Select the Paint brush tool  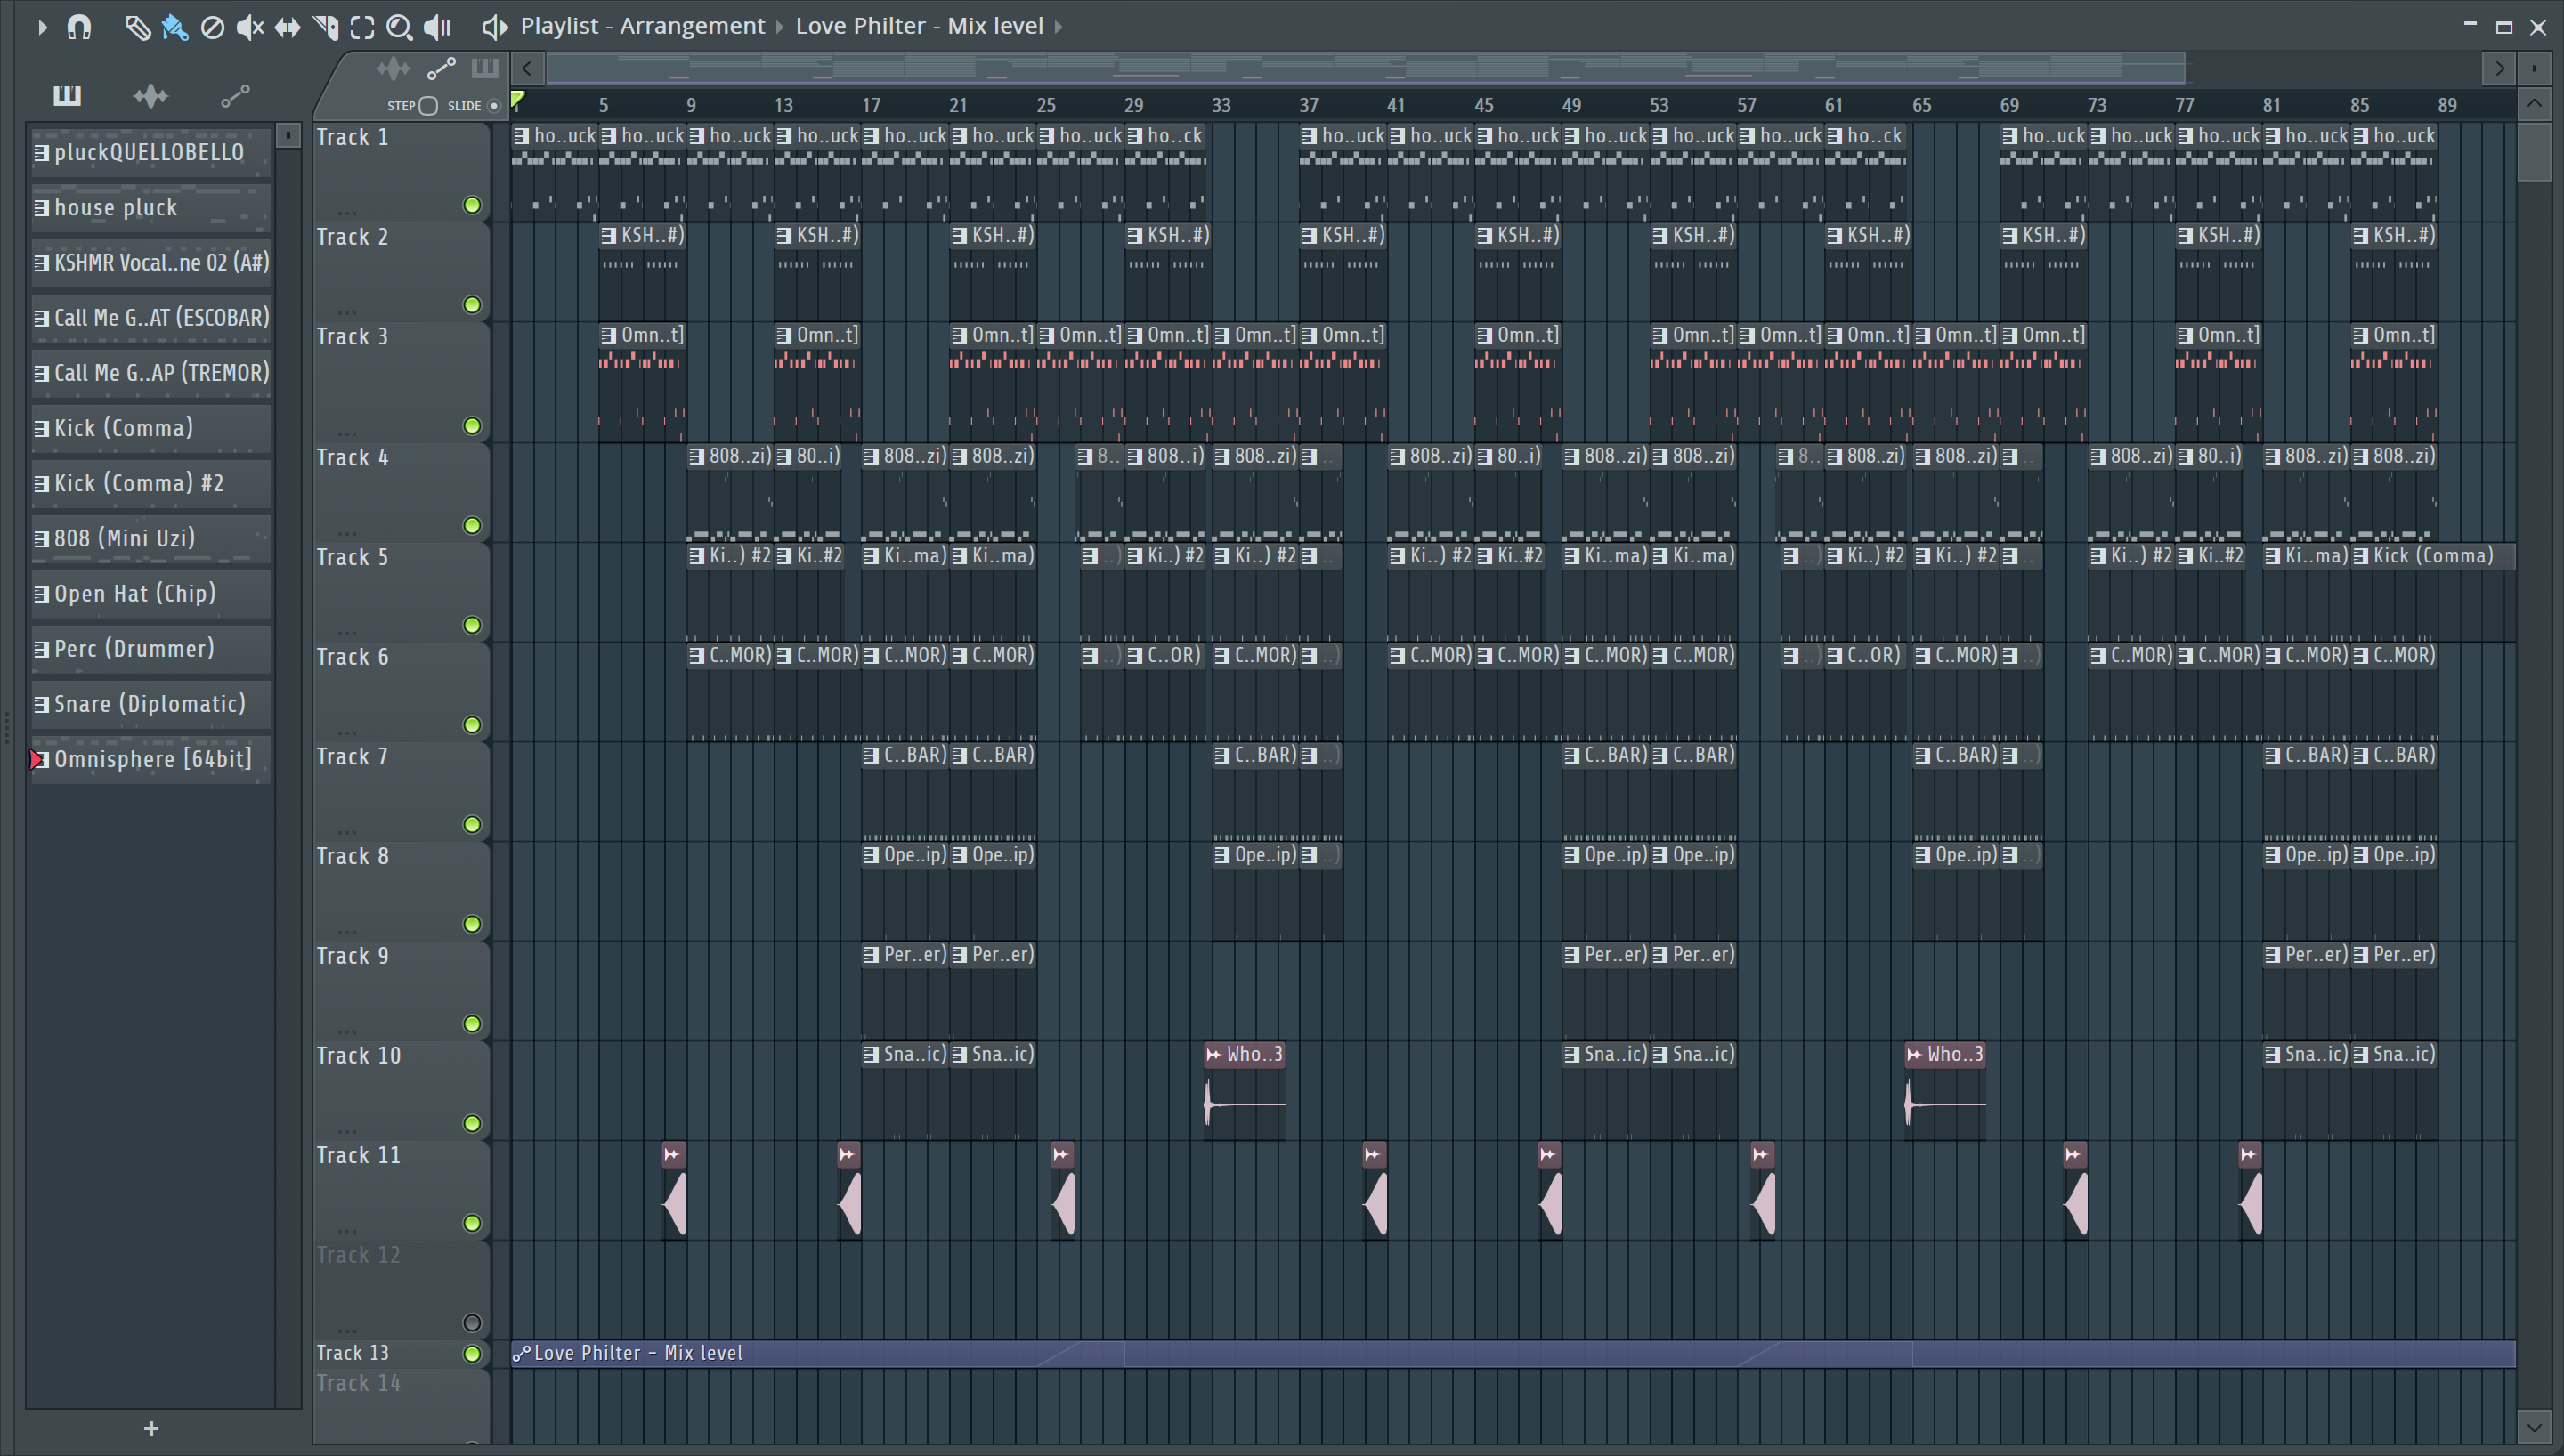pyautogui.click(x=175, y=27)
